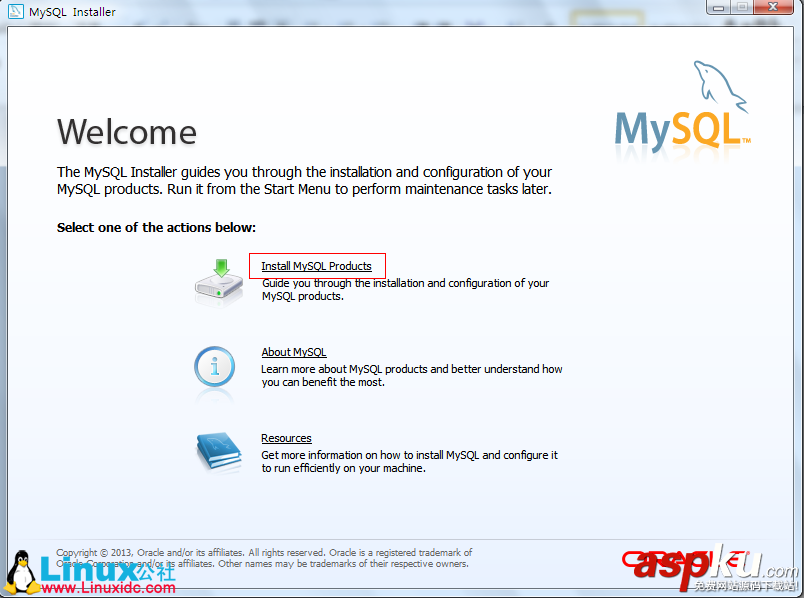The width and height of the screenshot is (804, 598).
Task: Click the Oracle copyright notice text
Action: click(x=264, y=558)
